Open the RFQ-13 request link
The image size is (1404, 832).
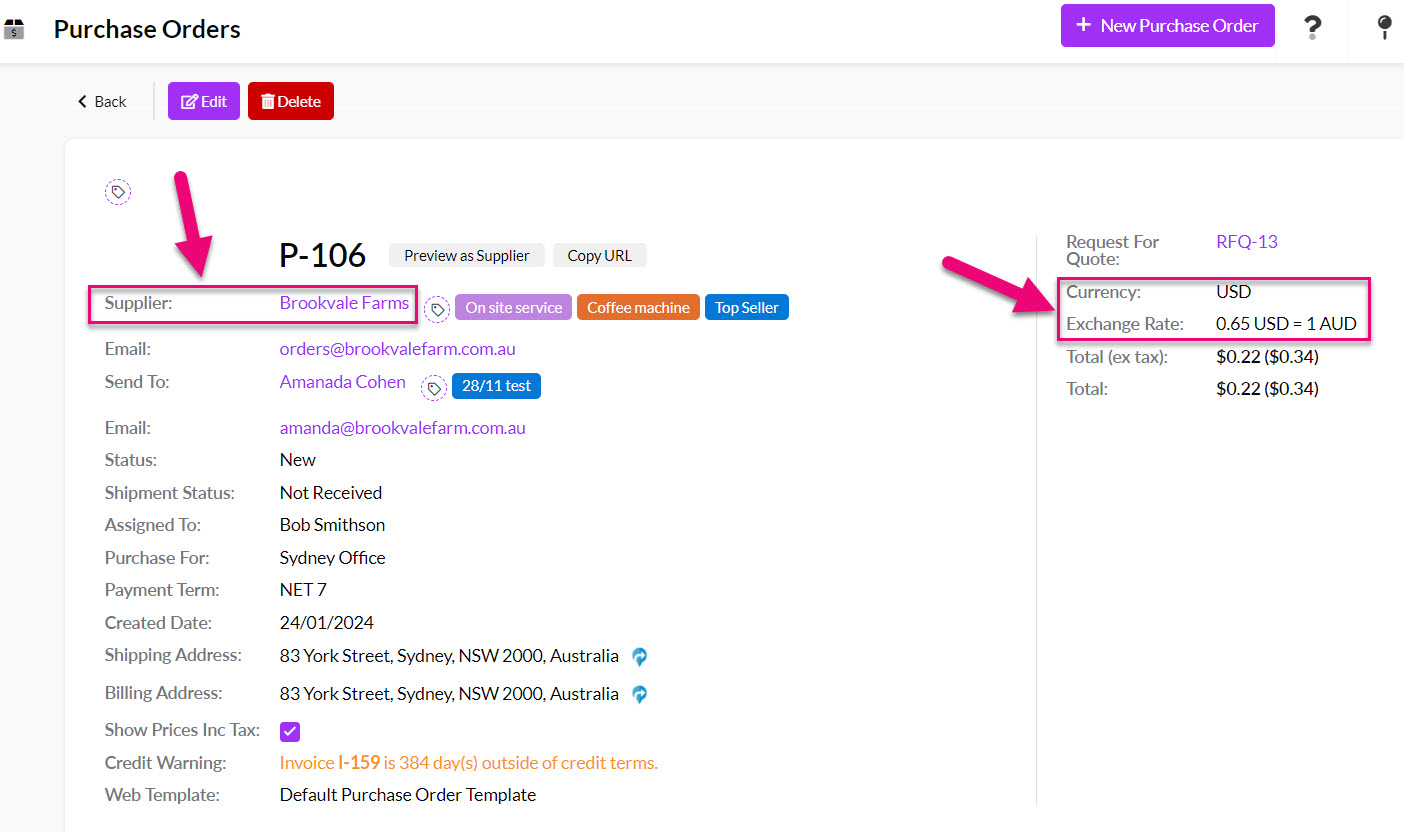click(x=1247, y=242)
